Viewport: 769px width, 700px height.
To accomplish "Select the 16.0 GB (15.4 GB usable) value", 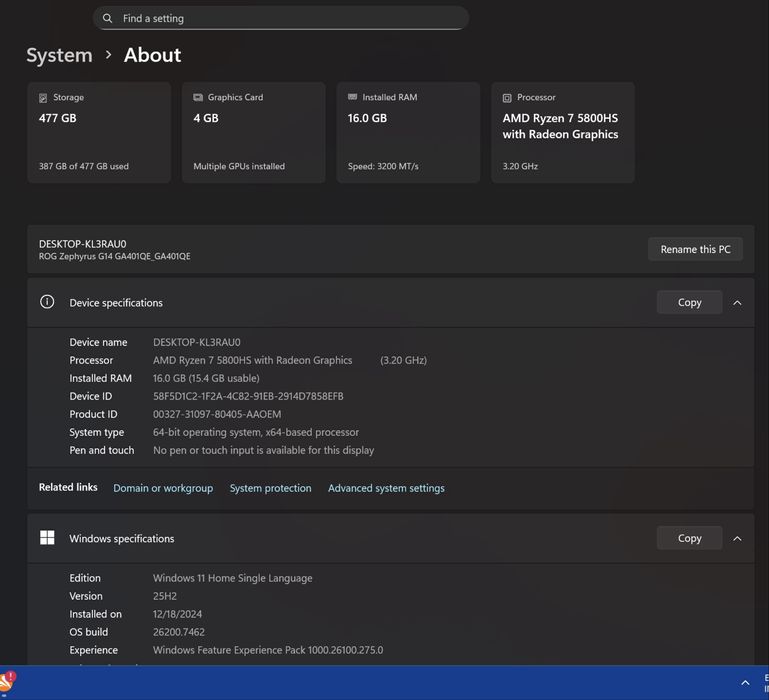I will pos(206,378).
